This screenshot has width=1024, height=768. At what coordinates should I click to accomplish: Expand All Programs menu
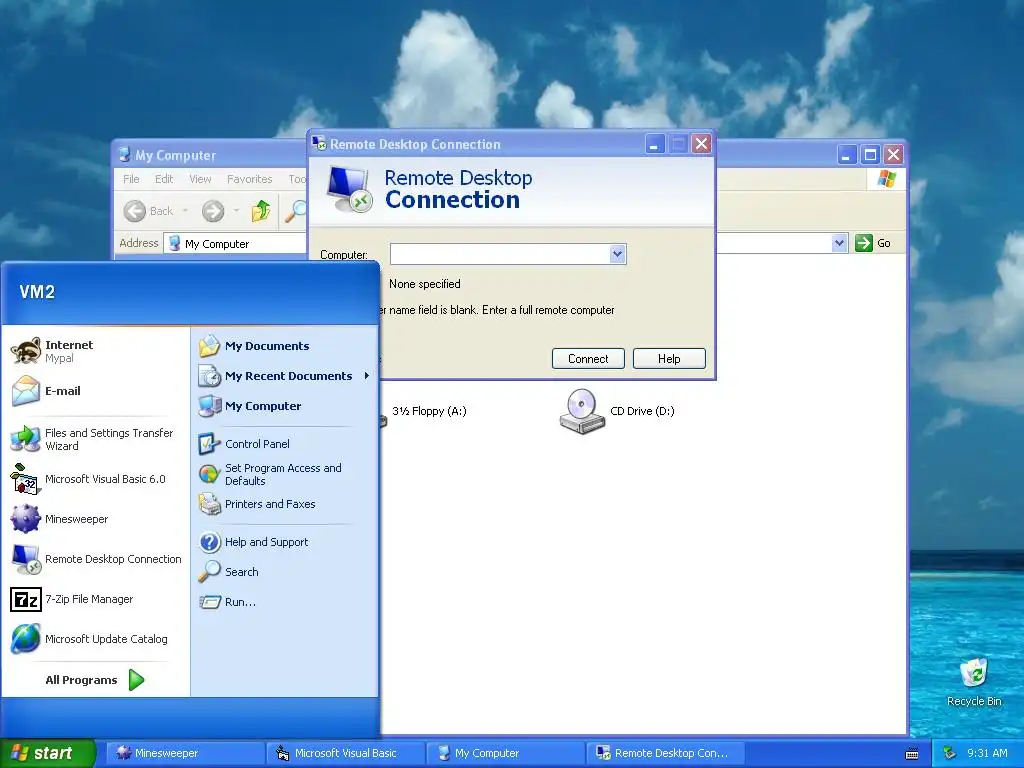click(x=95, y=680)
